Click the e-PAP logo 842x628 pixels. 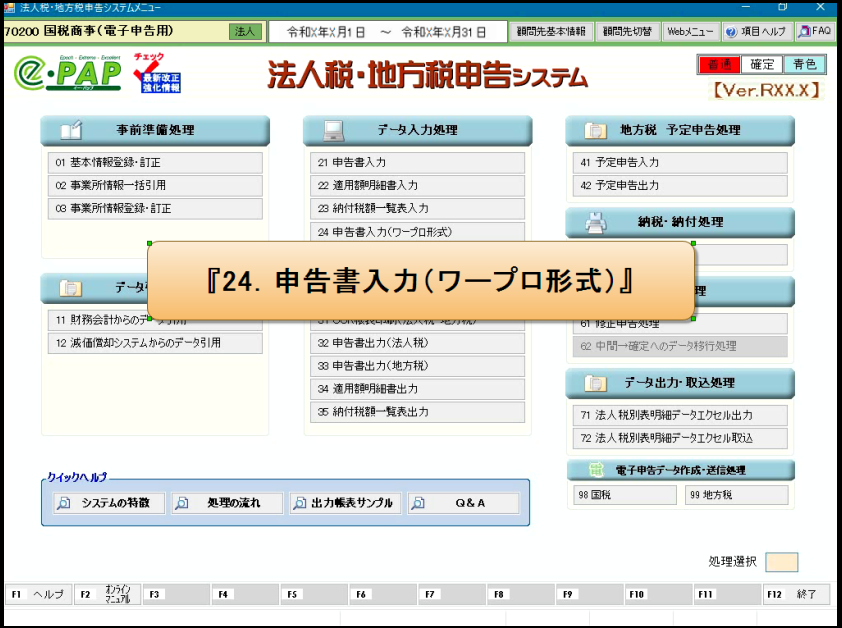pyautogui.click(x=67, y=74)
